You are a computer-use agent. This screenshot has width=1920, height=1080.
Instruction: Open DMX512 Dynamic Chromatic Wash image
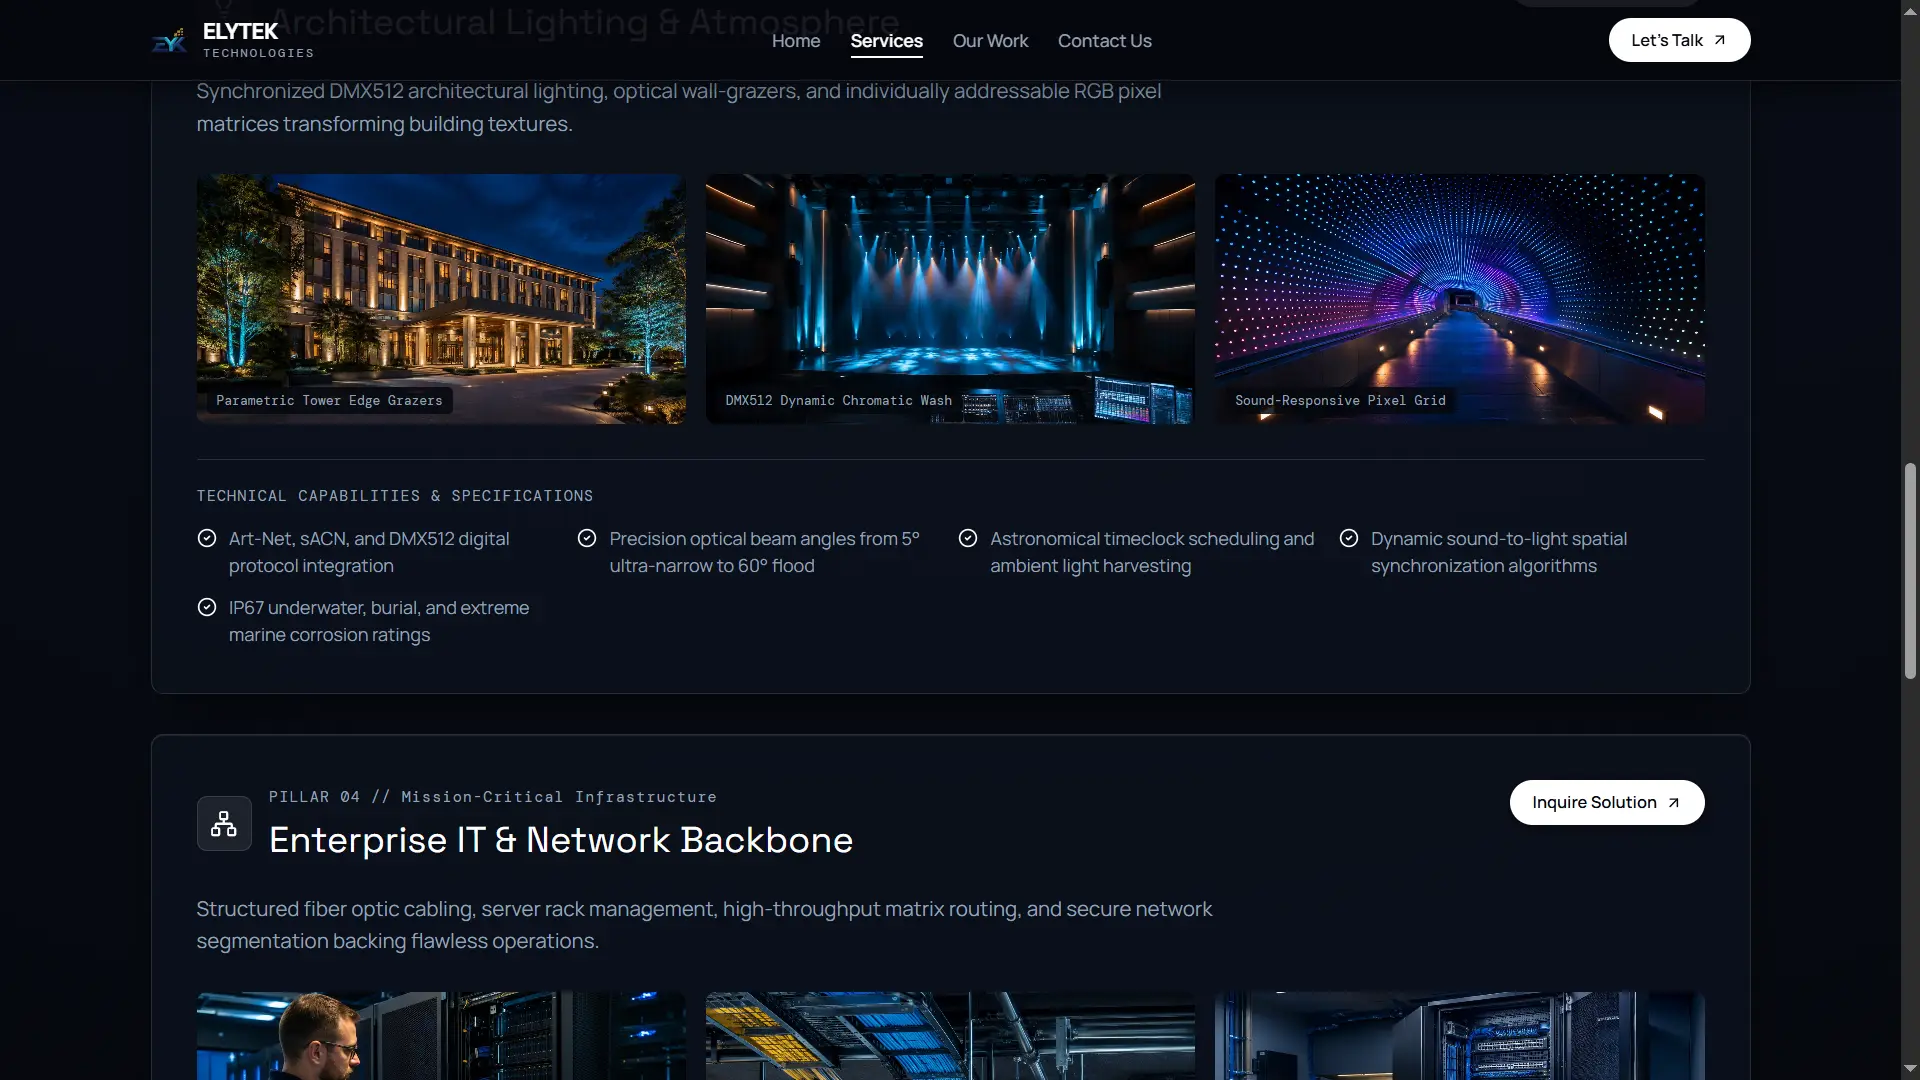click(x=950, y=299)
